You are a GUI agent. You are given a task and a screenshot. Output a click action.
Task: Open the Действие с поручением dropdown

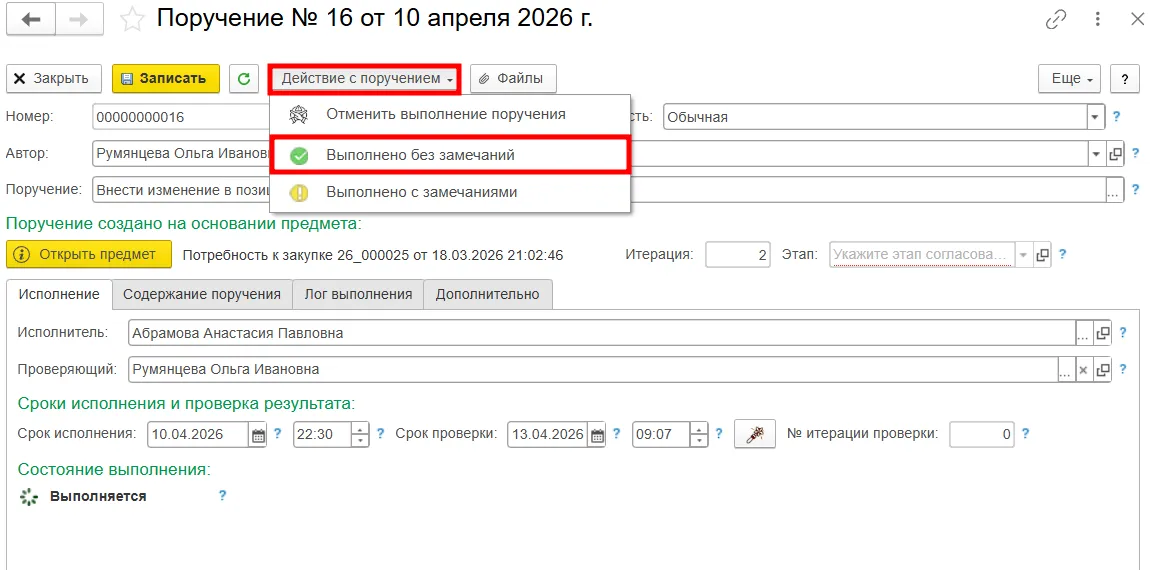point(365,78)
